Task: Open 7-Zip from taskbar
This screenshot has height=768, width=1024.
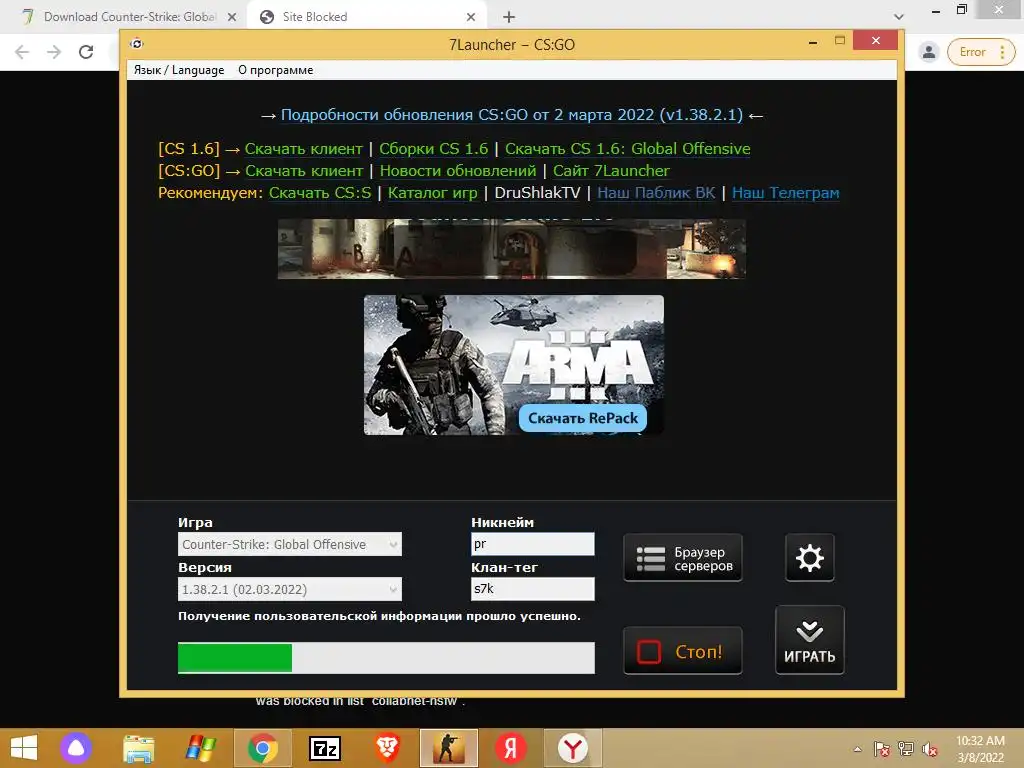Action: pos(325,748)
